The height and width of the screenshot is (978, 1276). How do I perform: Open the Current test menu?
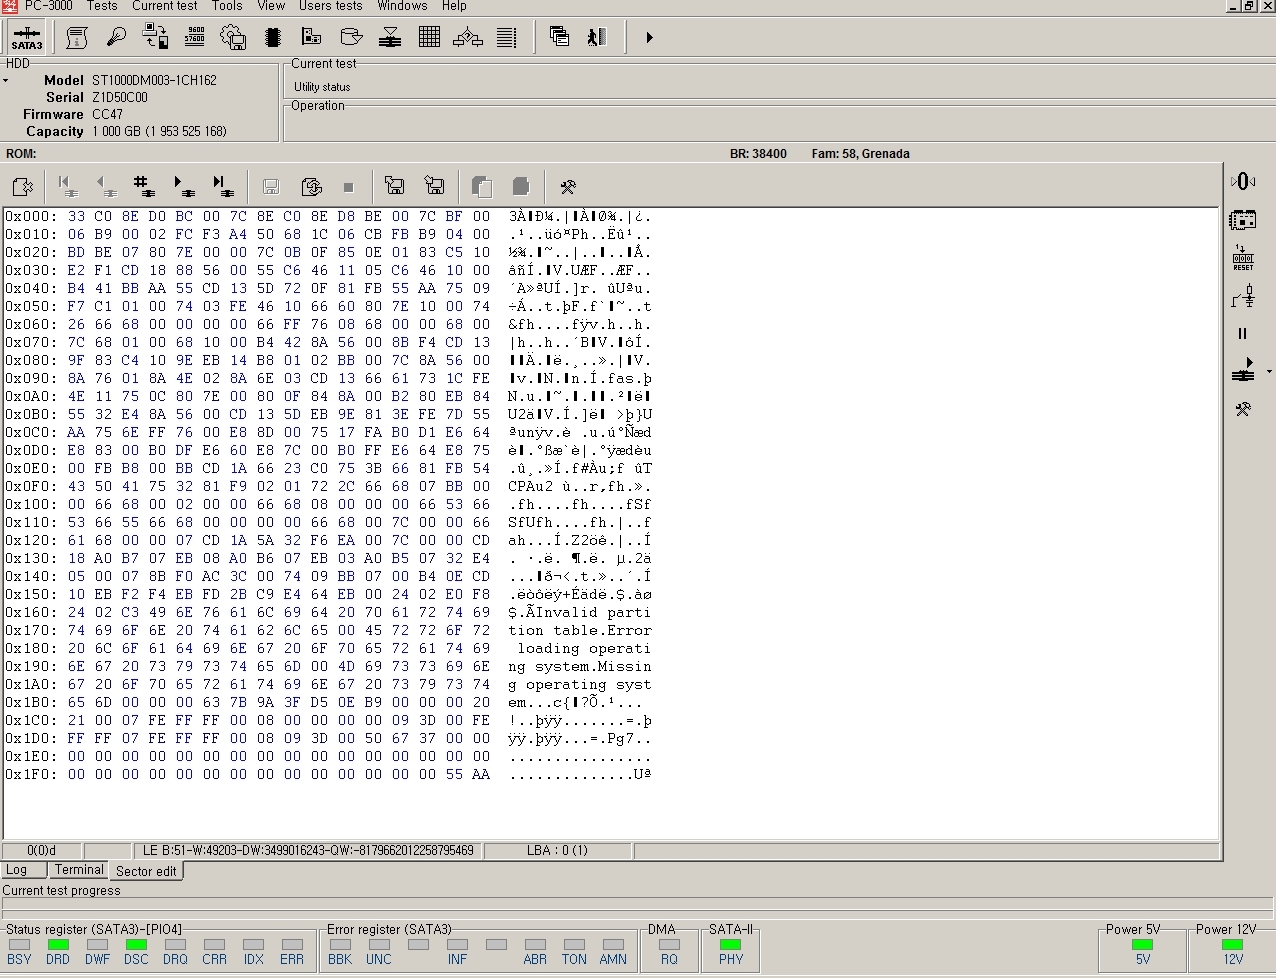(165, 6)
